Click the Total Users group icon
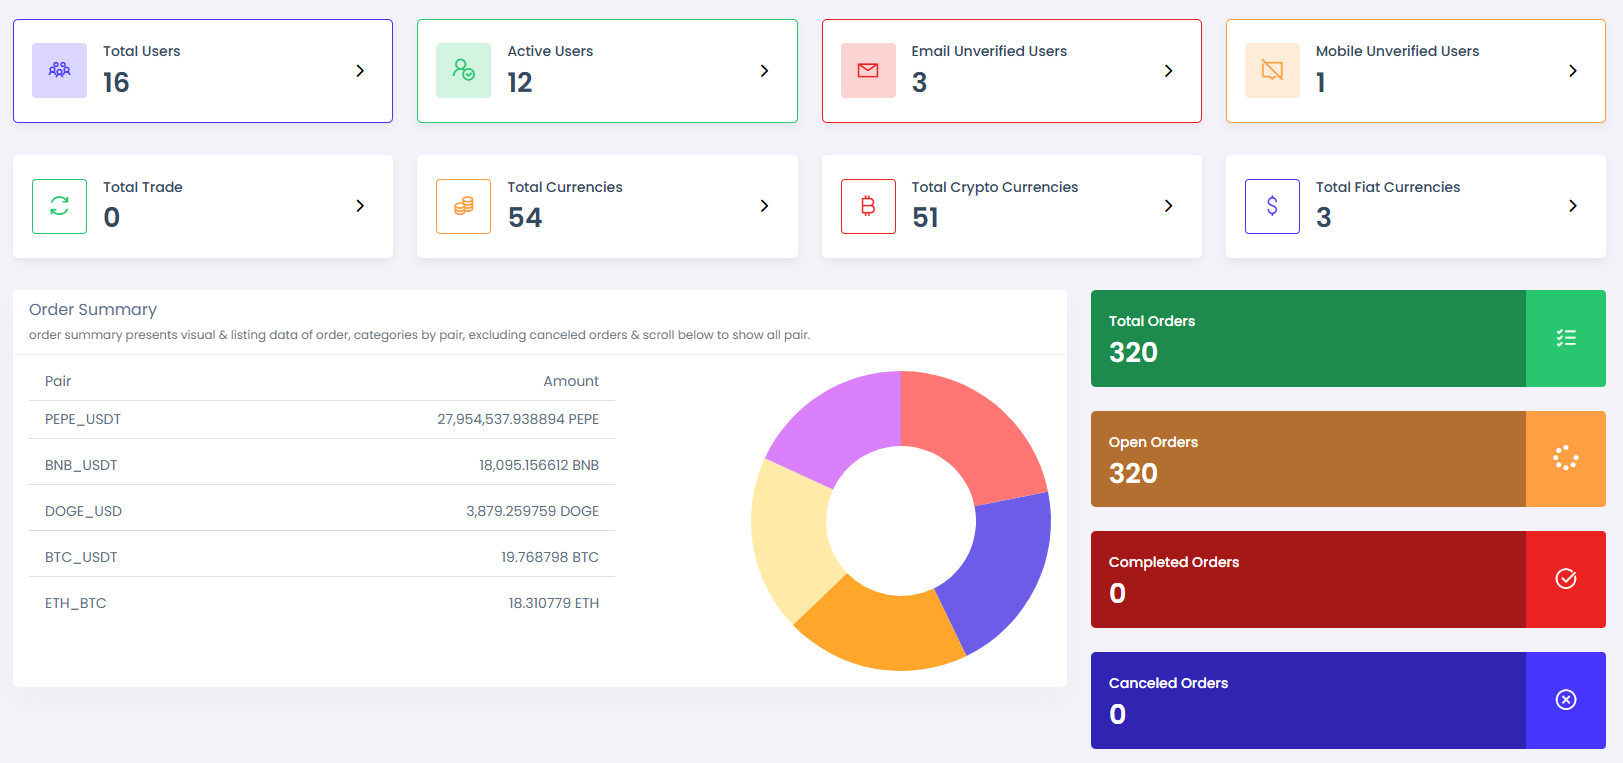The image size is (1623, 763). [59, 70]
